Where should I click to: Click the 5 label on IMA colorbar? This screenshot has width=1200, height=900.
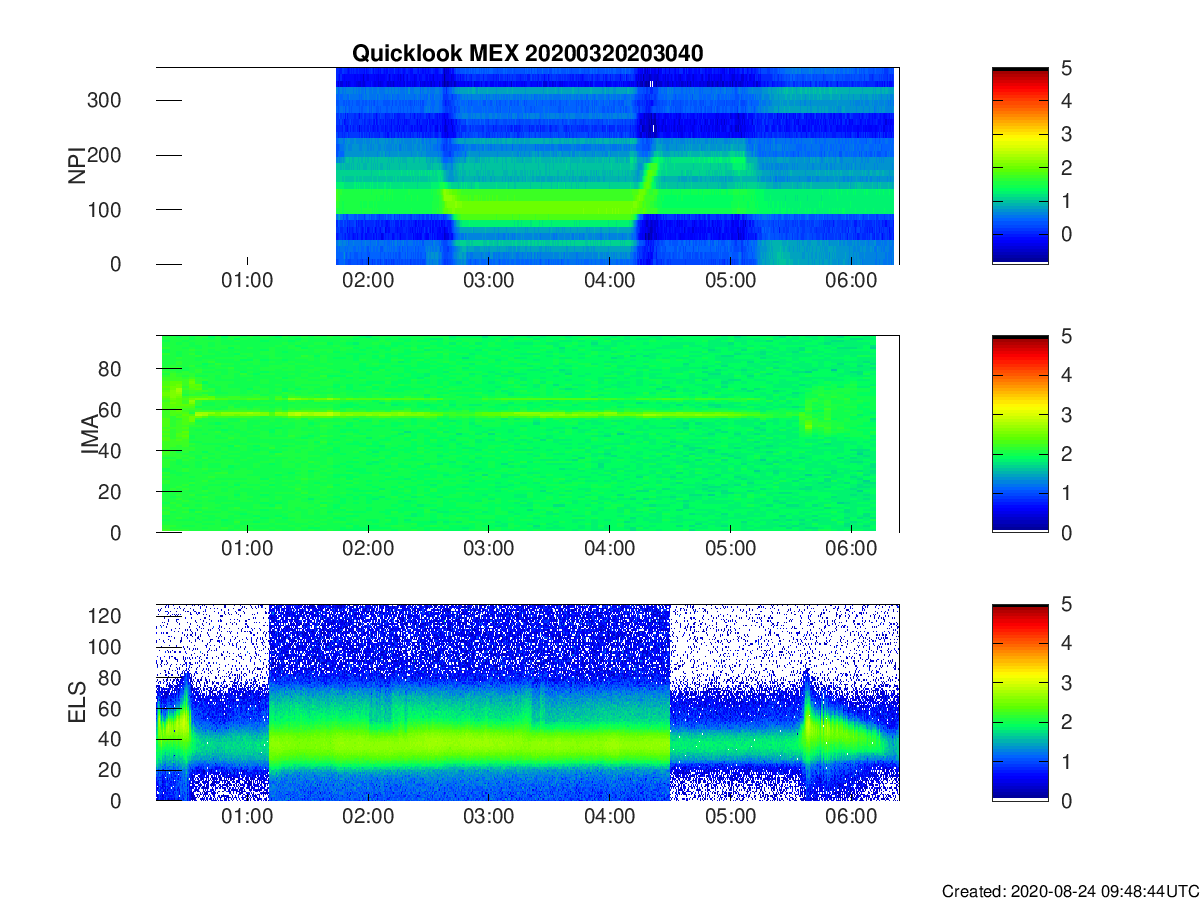pyautogui.click(x=1065, y=336)
